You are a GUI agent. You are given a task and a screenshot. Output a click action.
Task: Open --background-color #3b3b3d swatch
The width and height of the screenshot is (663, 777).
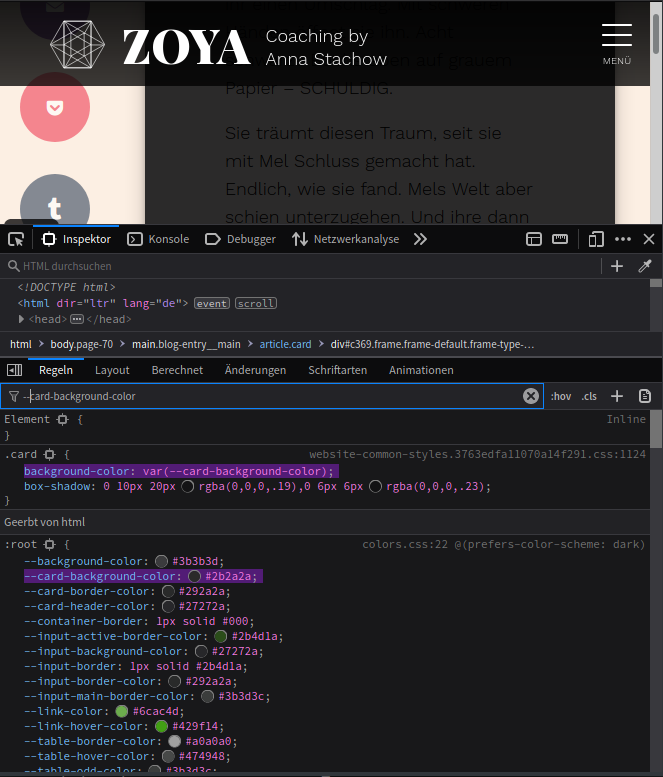click(x=161, y=561)
